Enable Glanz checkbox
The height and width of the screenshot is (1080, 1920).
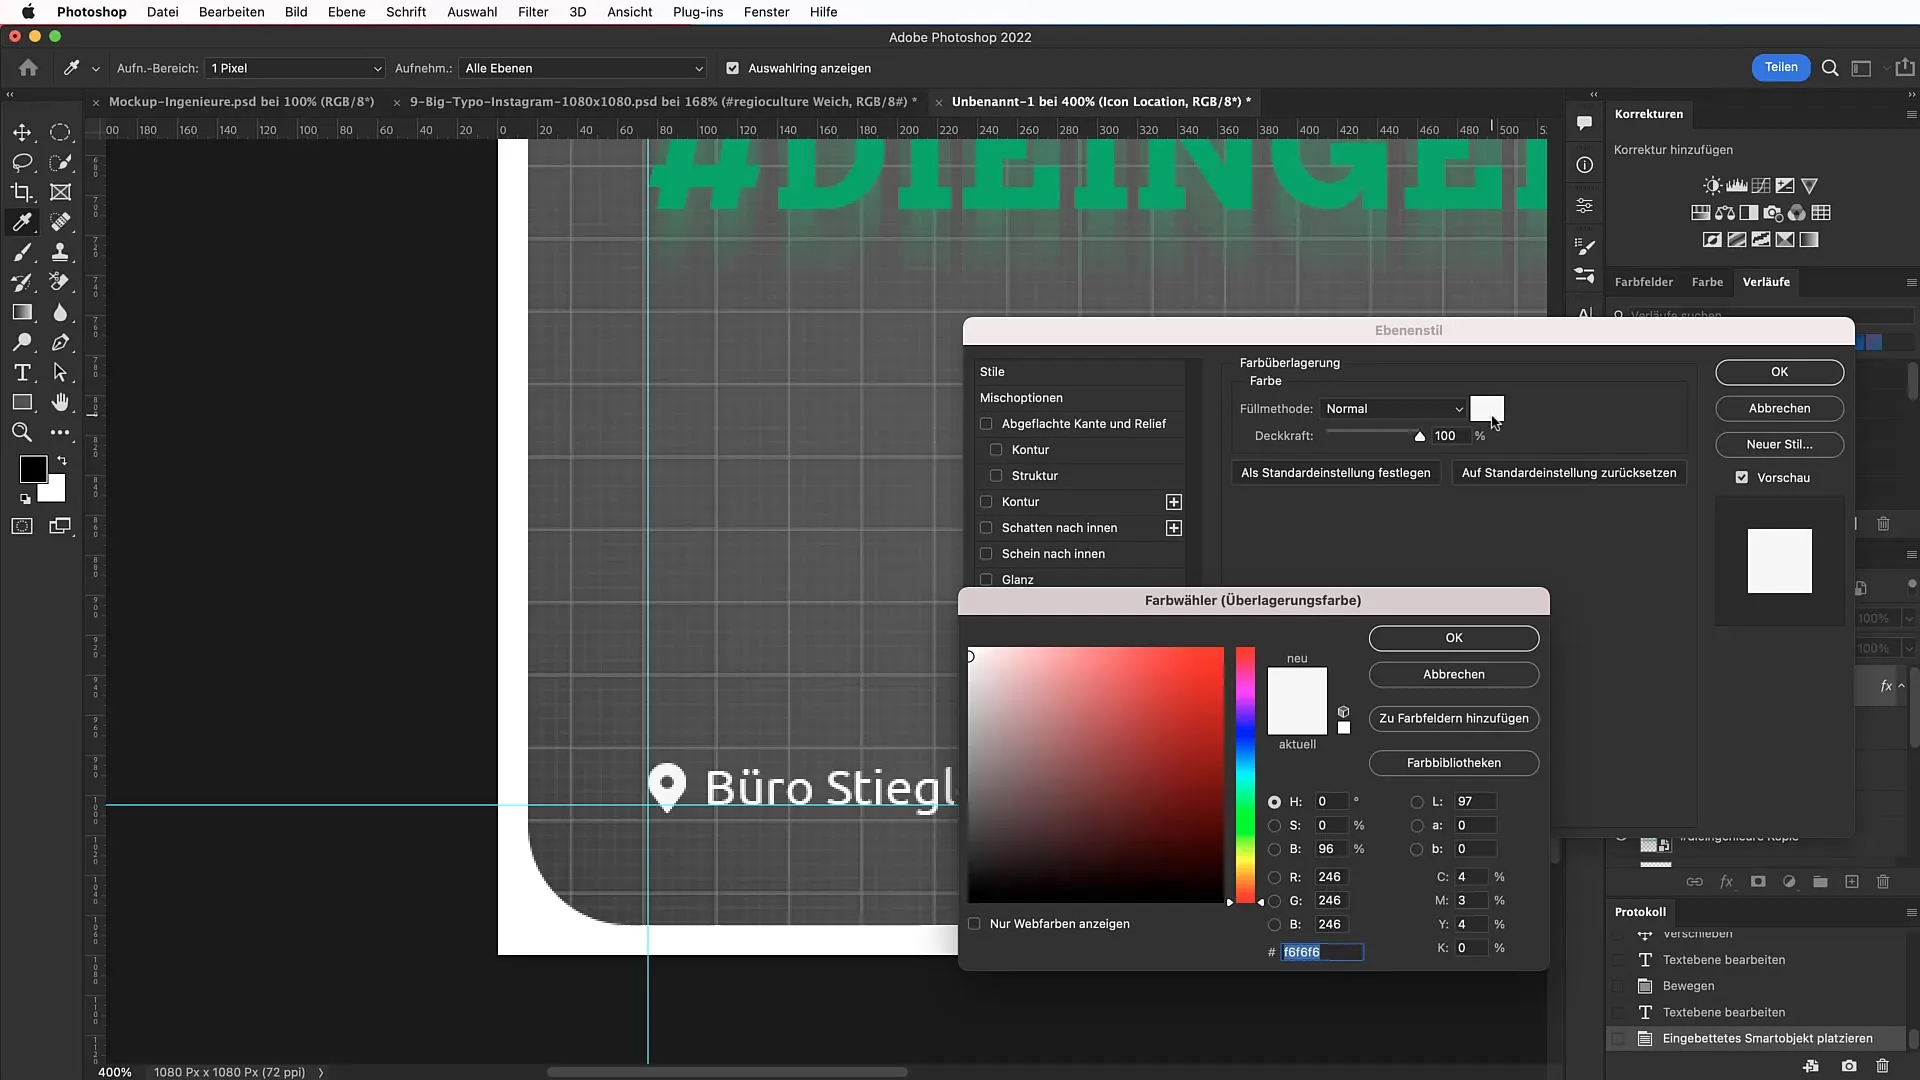click(x=986, y=580)
